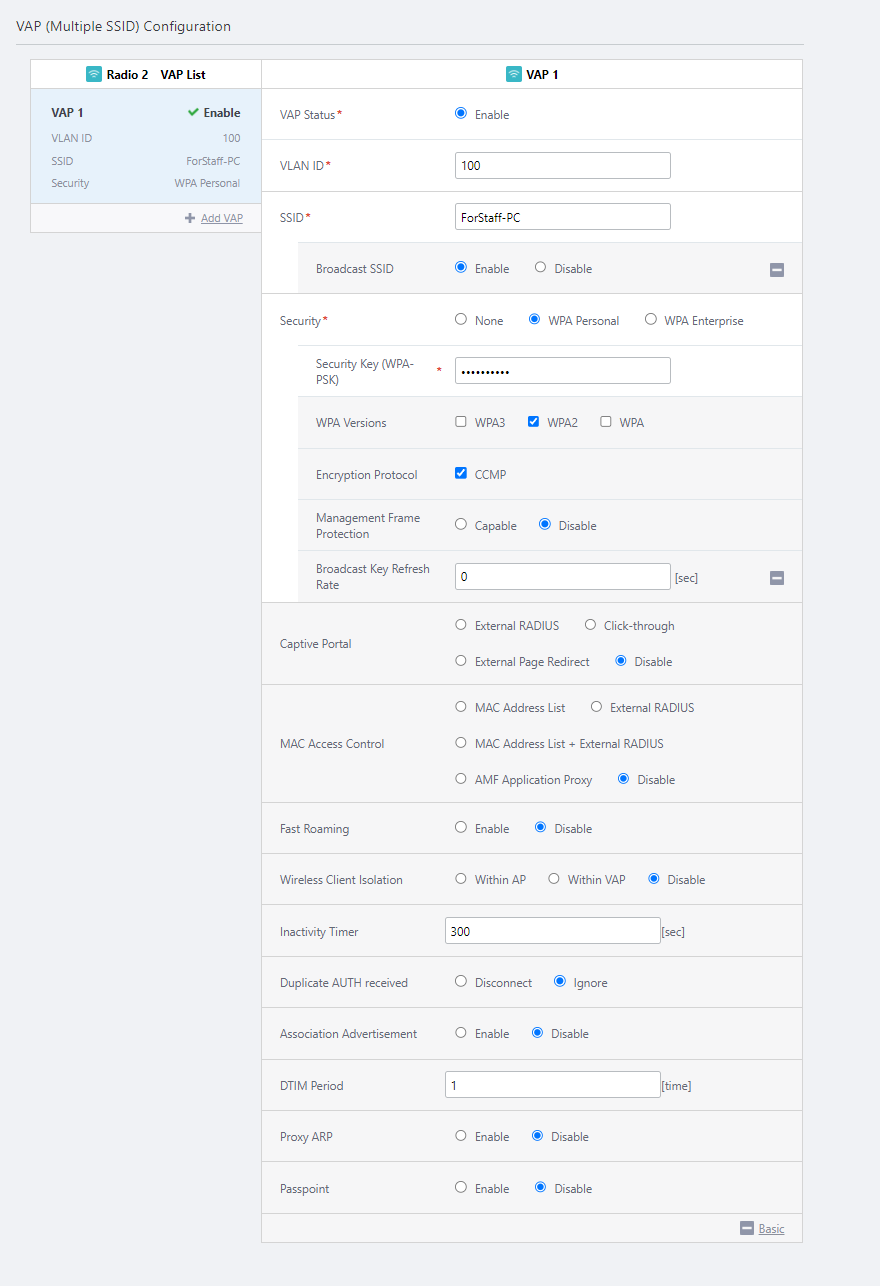Switch to the Basic settings view link
This screenshot has height=1286, width=880.
click(771, 1229)
